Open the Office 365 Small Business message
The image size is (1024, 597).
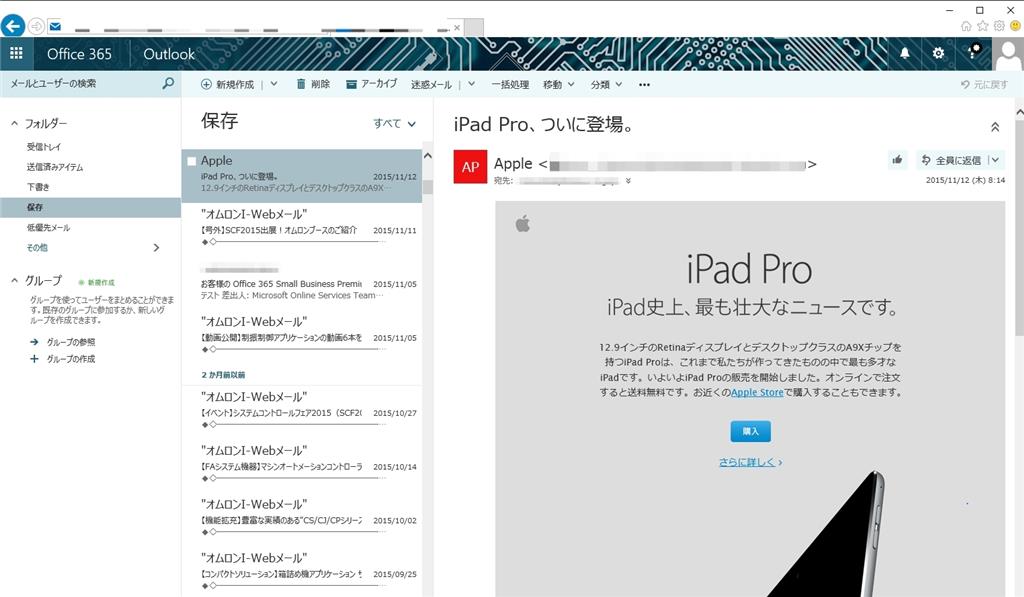[302, 283]
